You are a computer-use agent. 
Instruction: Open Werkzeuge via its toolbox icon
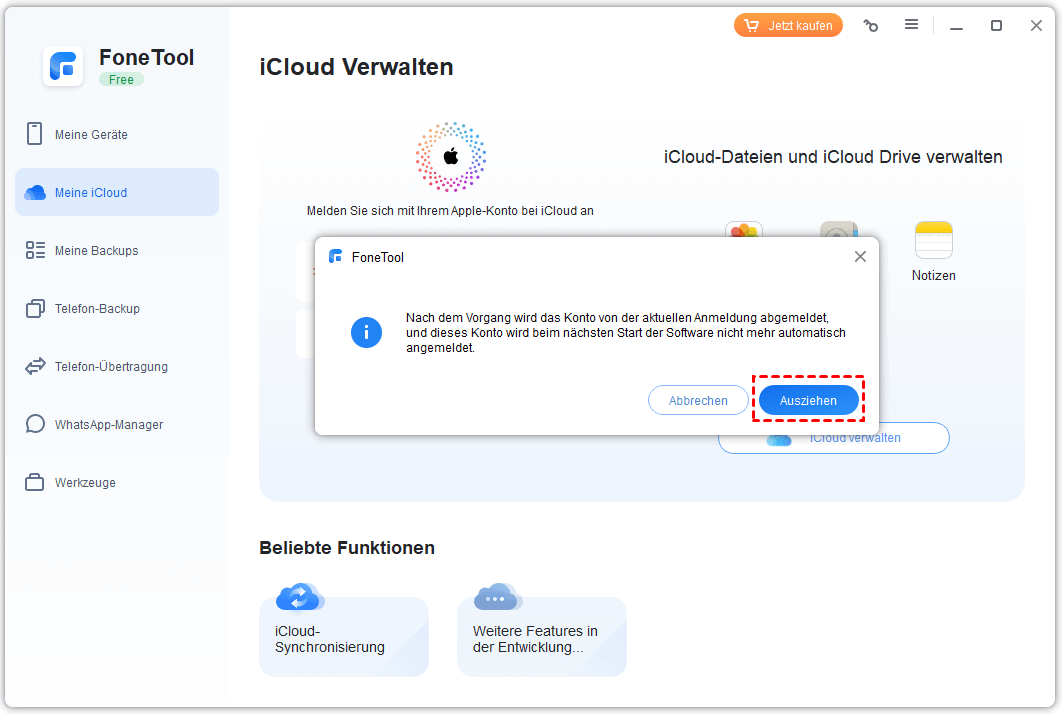(x=36, y=483)
